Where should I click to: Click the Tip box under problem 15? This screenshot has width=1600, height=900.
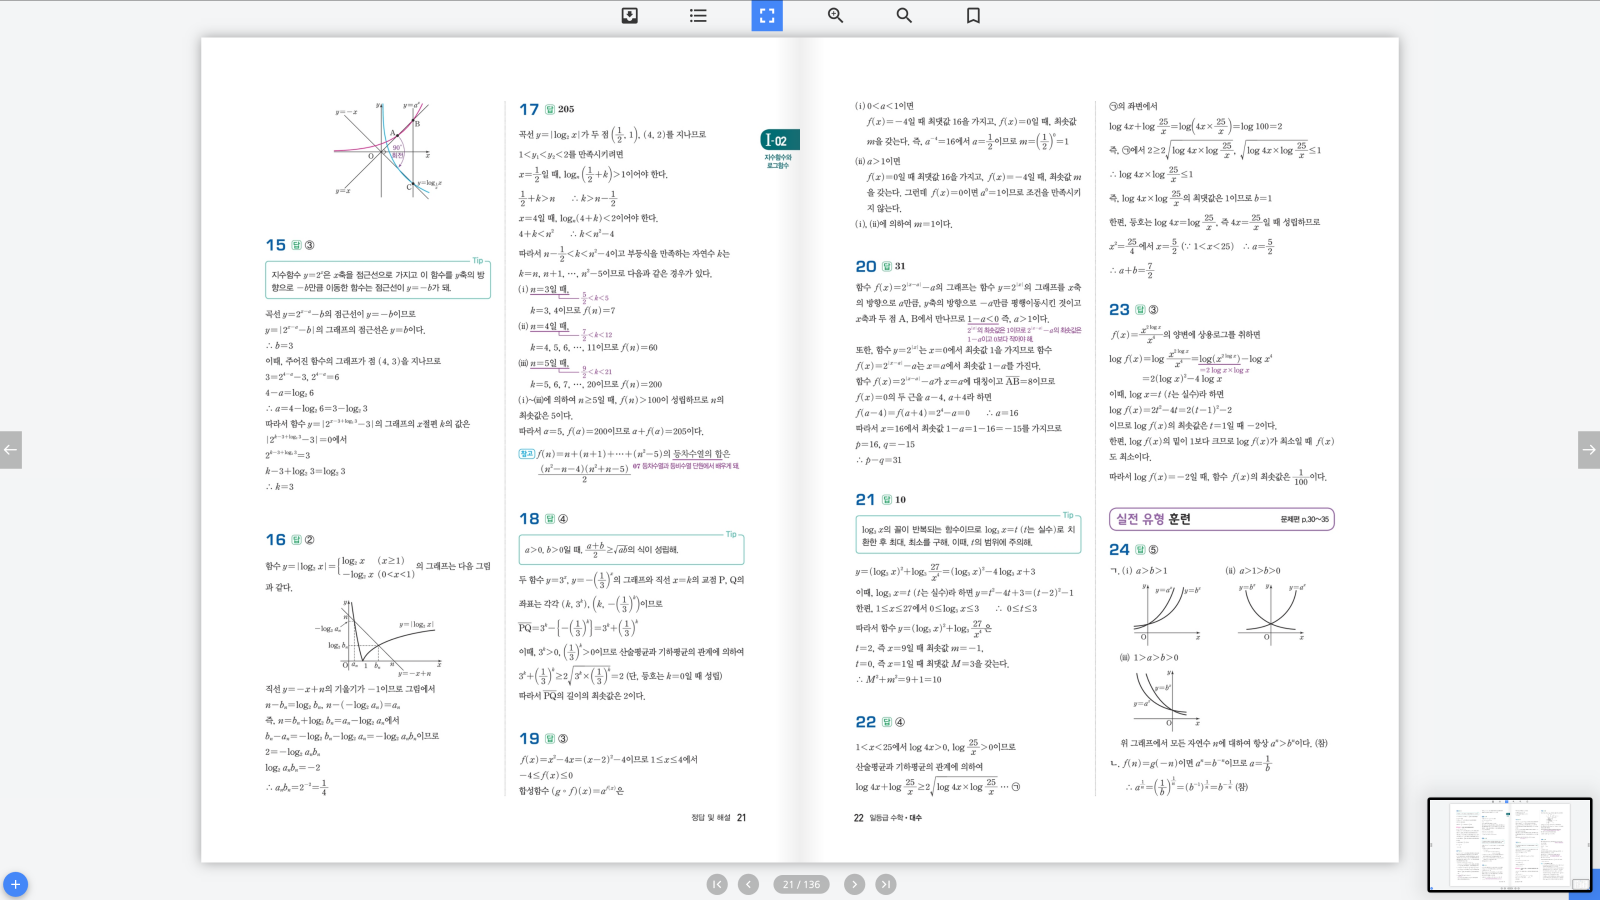[x=378, y=280]
